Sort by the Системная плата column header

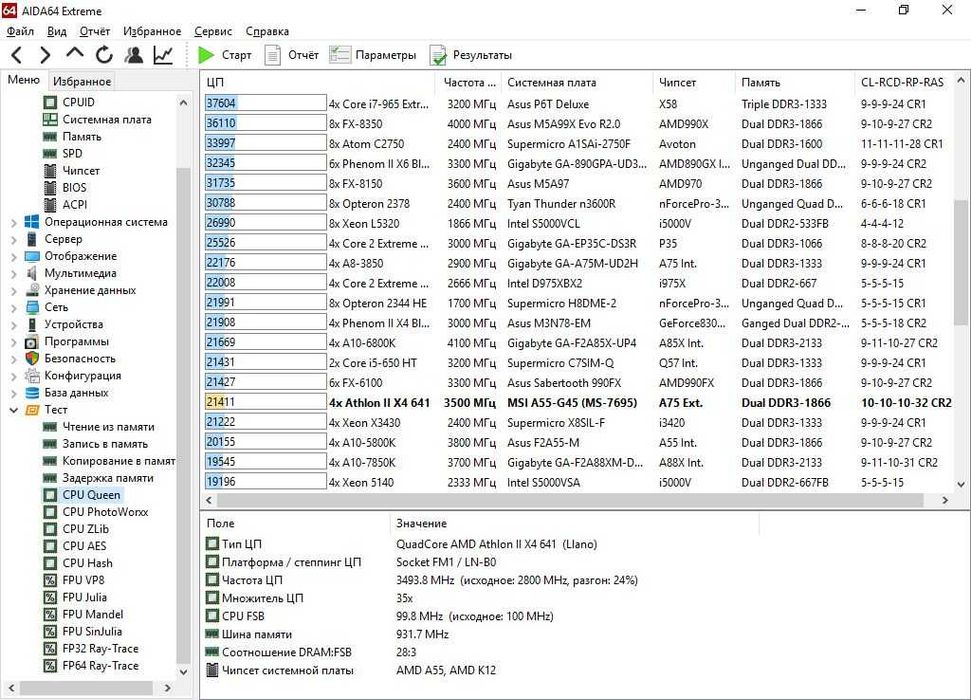pyautogui.click(x=577, y=82)
